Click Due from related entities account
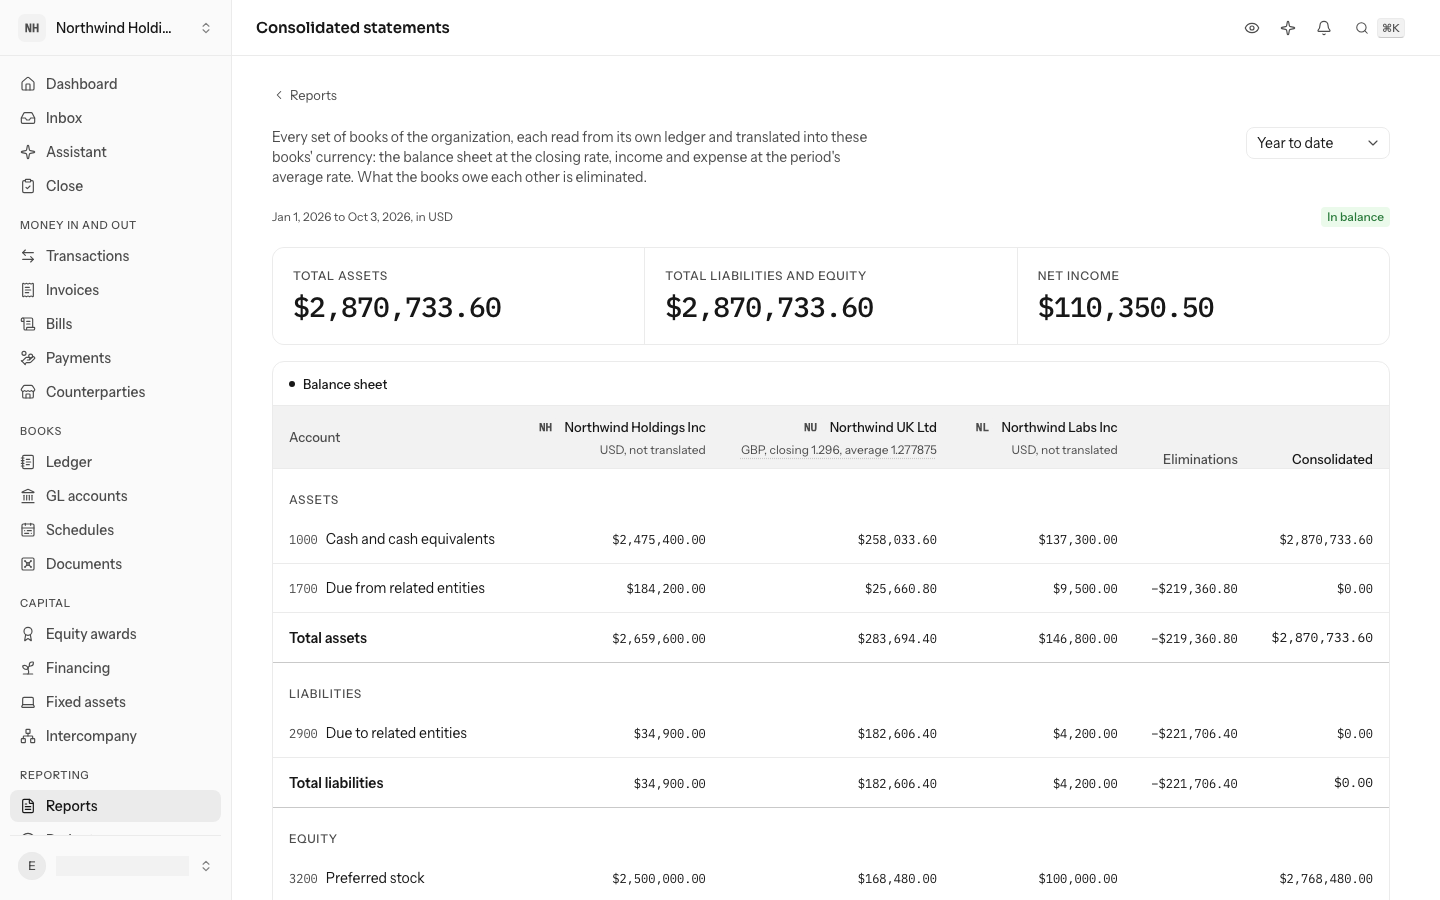The image size is (1440, 900). point(405,588)
